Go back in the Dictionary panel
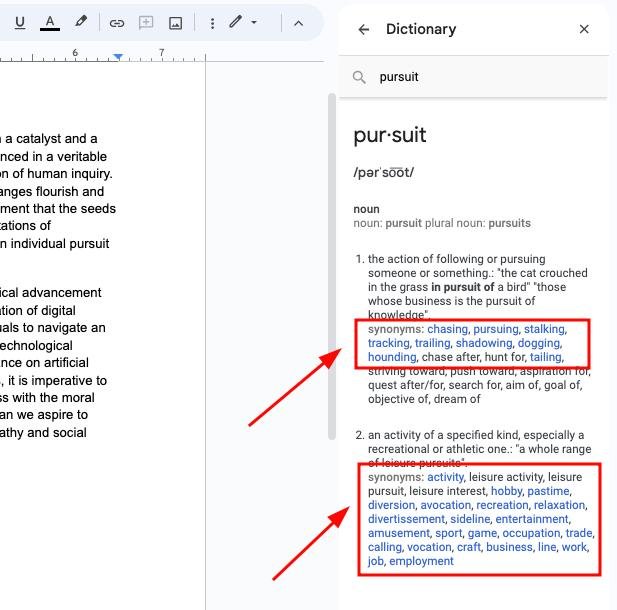 coord(364,29)
